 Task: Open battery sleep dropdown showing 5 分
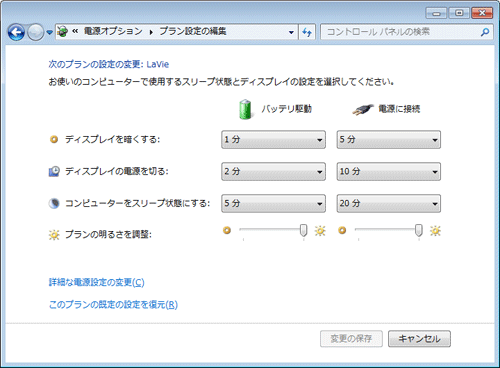(x=273, y=203)
